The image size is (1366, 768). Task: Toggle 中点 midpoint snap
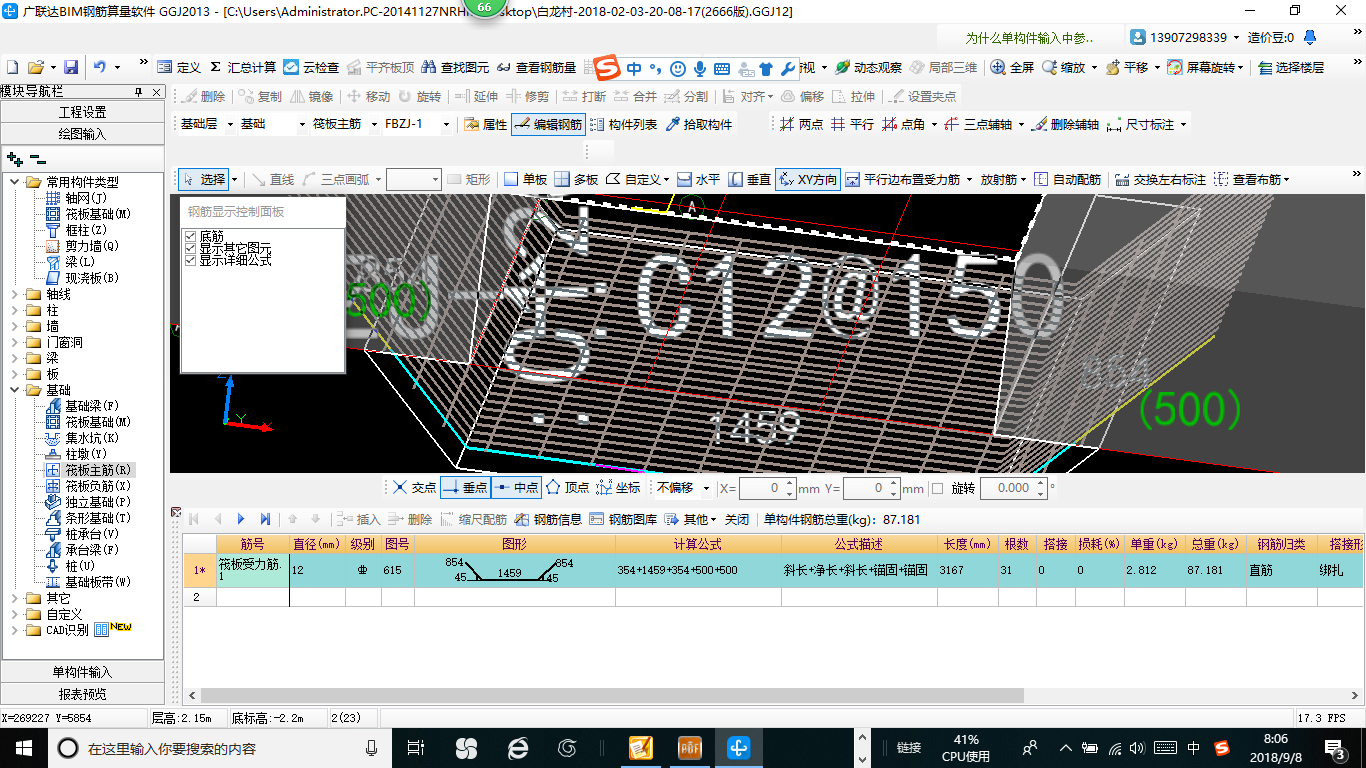coord(517,488)
